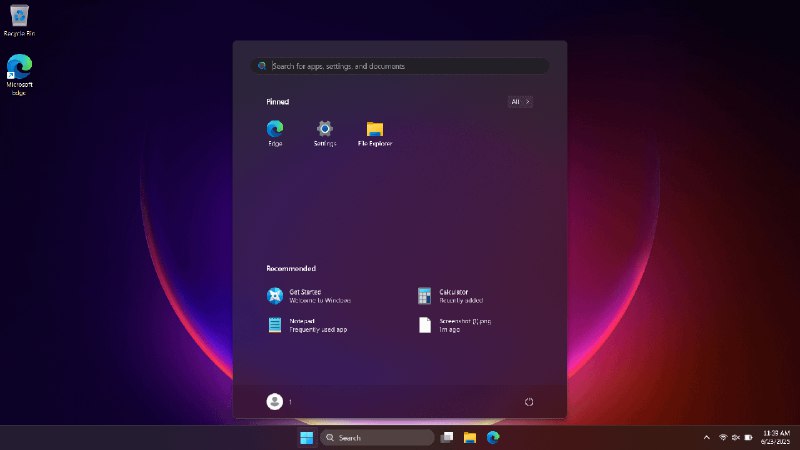This screenshot has height=450, width=800.
Task: Click the 'Recently added' text under Calculator
Action: tap(461, 301)
